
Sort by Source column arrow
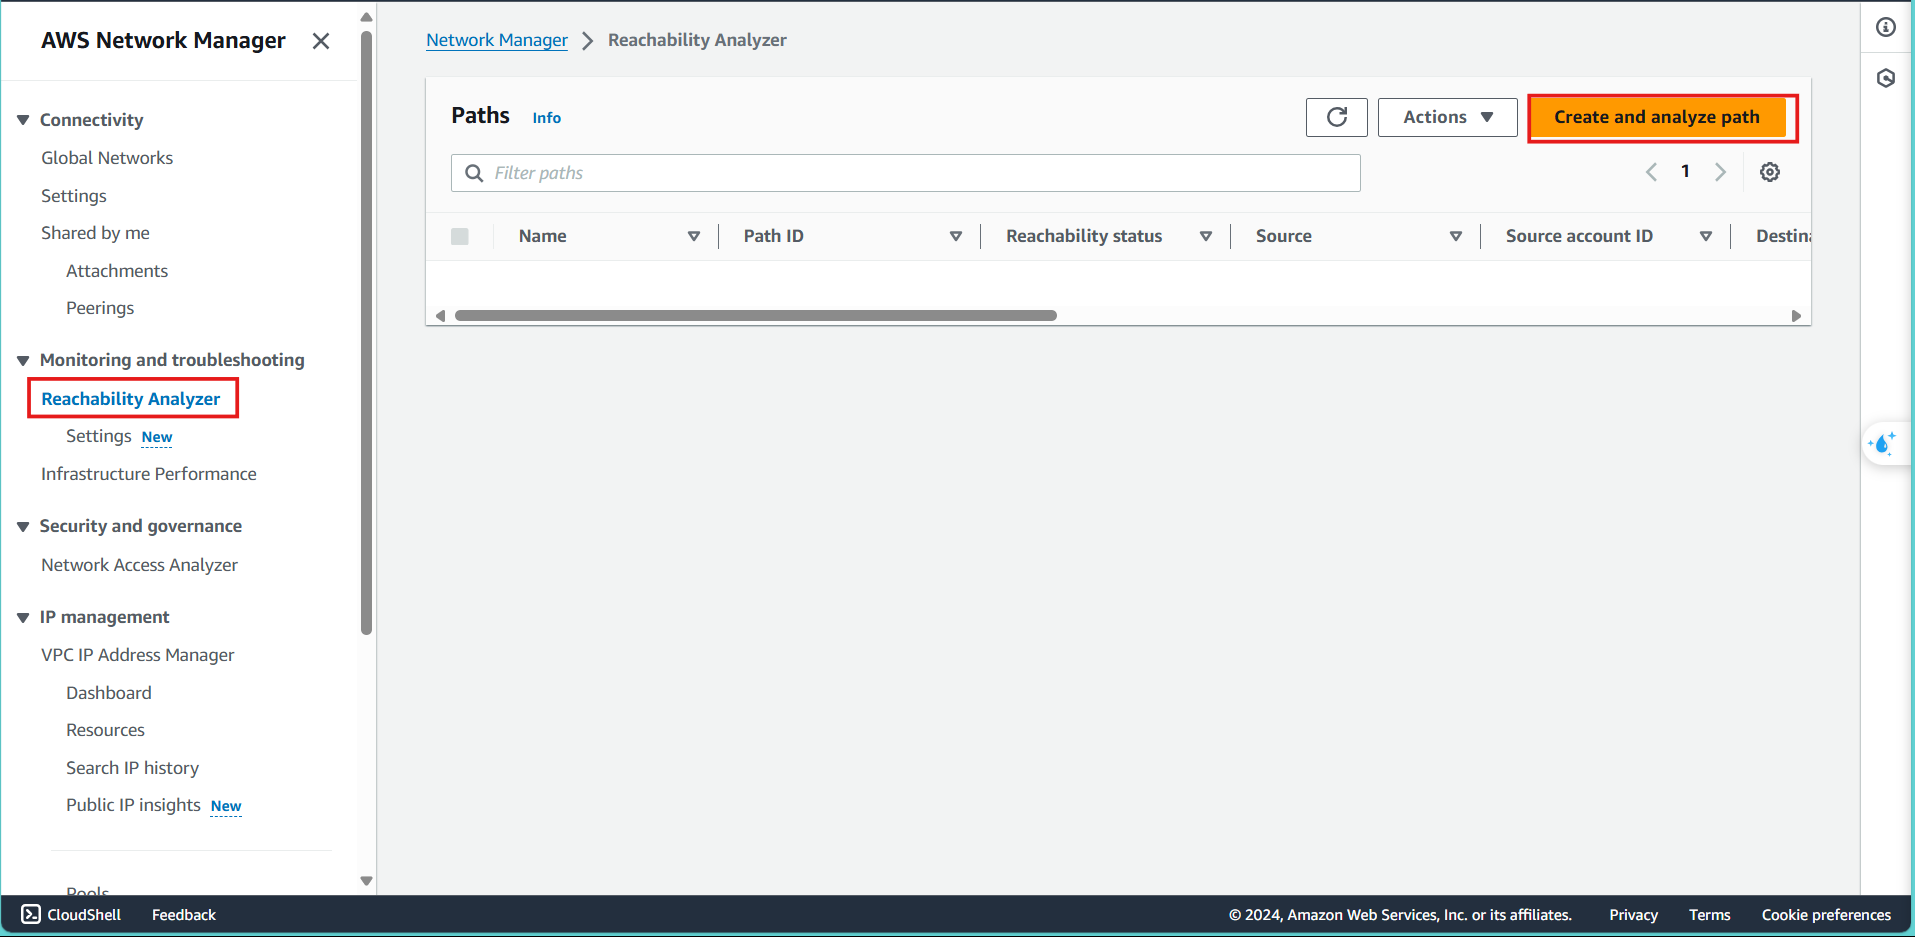click(x=1455, y=236)
